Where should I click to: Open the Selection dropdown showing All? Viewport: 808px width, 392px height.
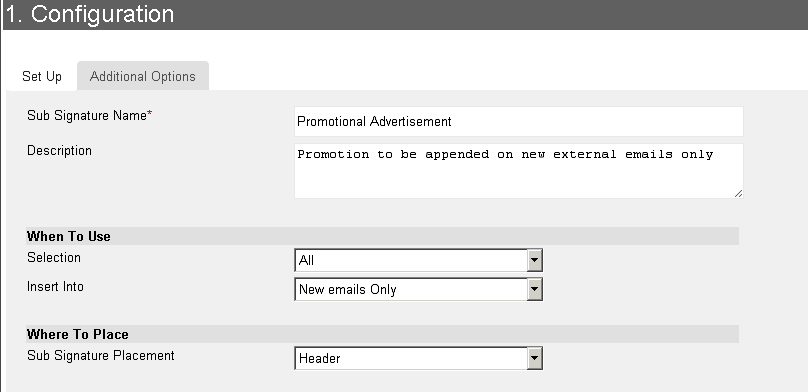(418, 261)
